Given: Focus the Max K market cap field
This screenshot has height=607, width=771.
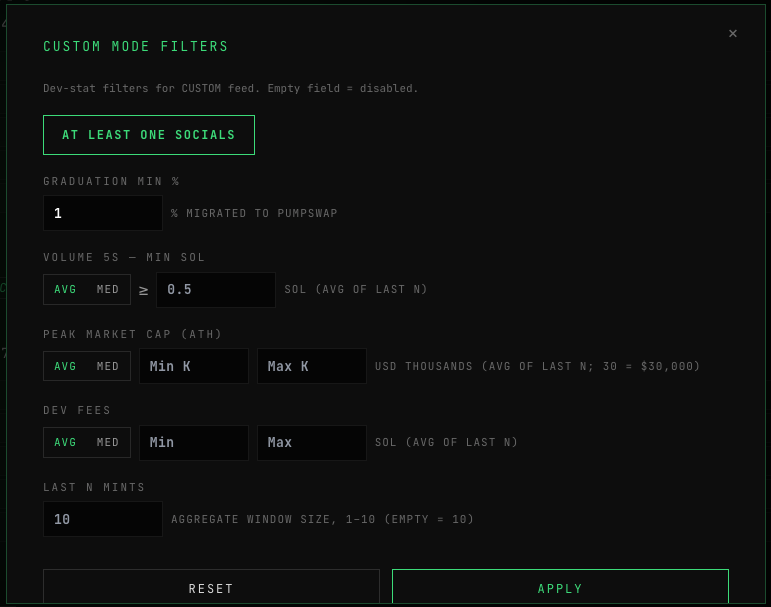Looking at the screenshot, I should (312, 366).
